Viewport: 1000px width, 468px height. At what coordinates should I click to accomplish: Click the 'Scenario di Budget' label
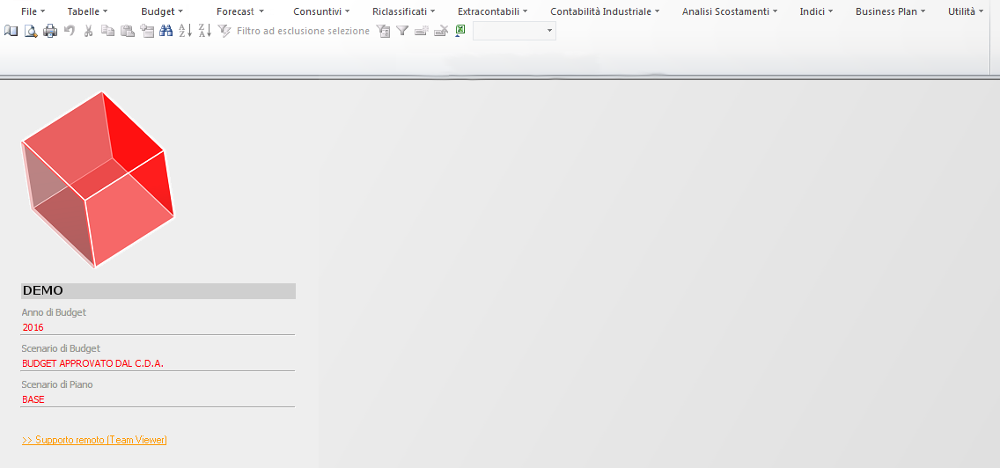61,349
